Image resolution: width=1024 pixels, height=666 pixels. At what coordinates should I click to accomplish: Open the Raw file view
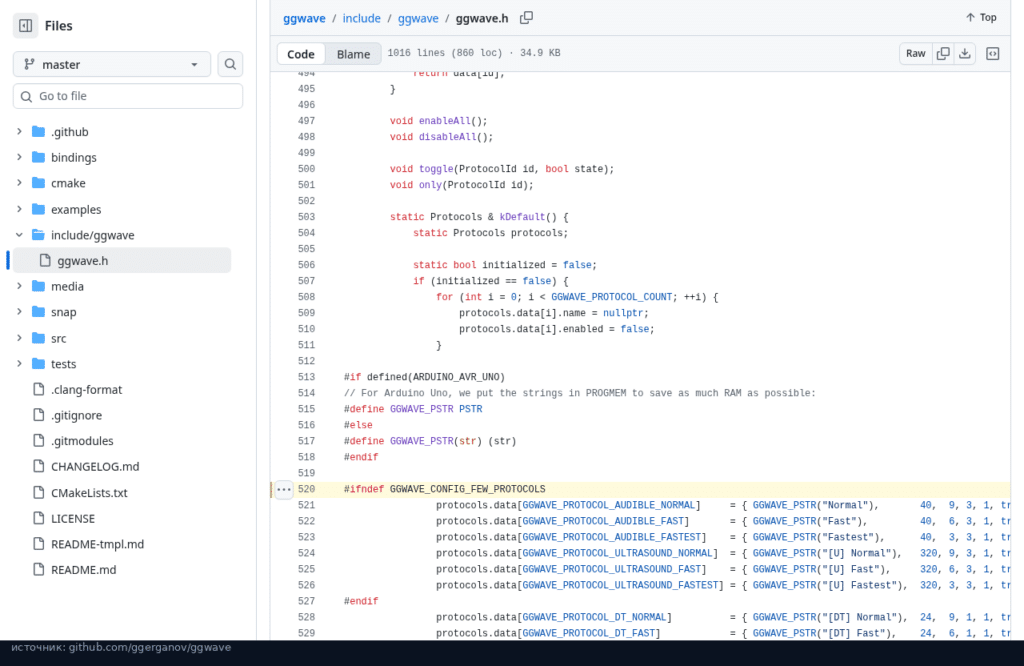point(916,54)
